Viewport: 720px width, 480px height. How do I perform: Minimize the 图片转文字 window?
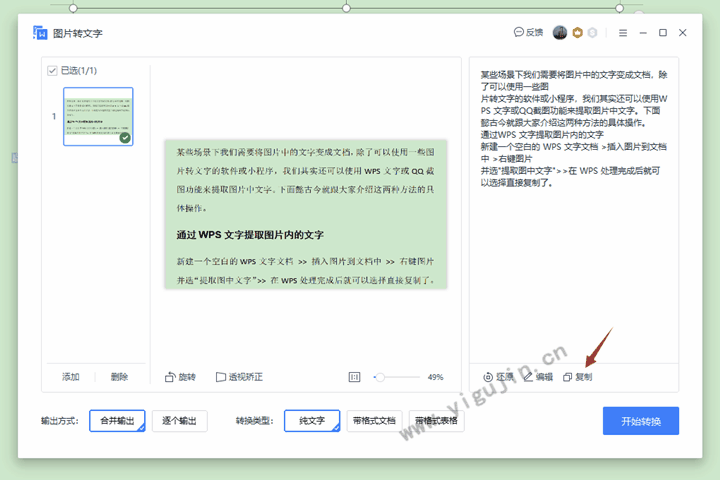click(643, 33)
